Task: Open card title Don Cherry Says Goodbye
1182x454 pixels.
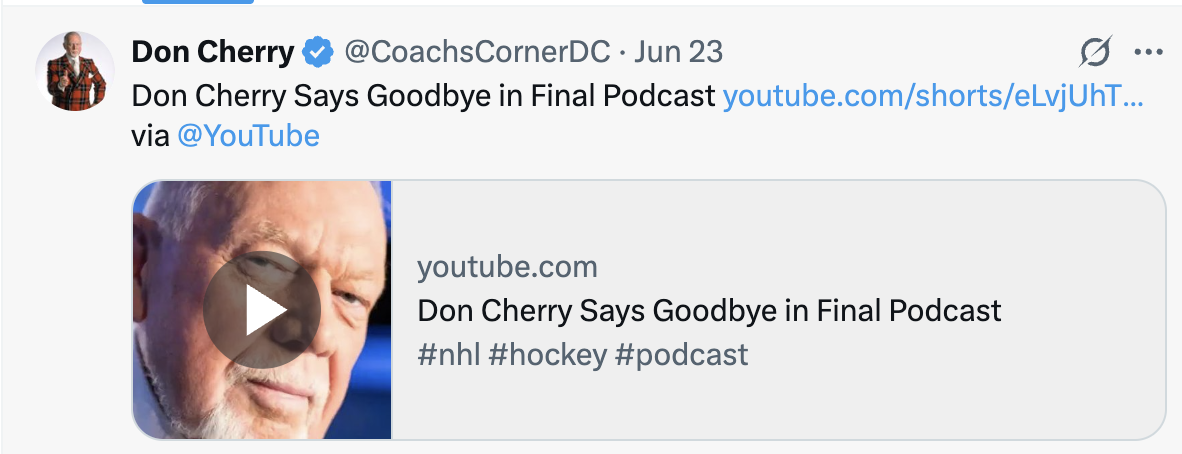Action: point(709,310)
